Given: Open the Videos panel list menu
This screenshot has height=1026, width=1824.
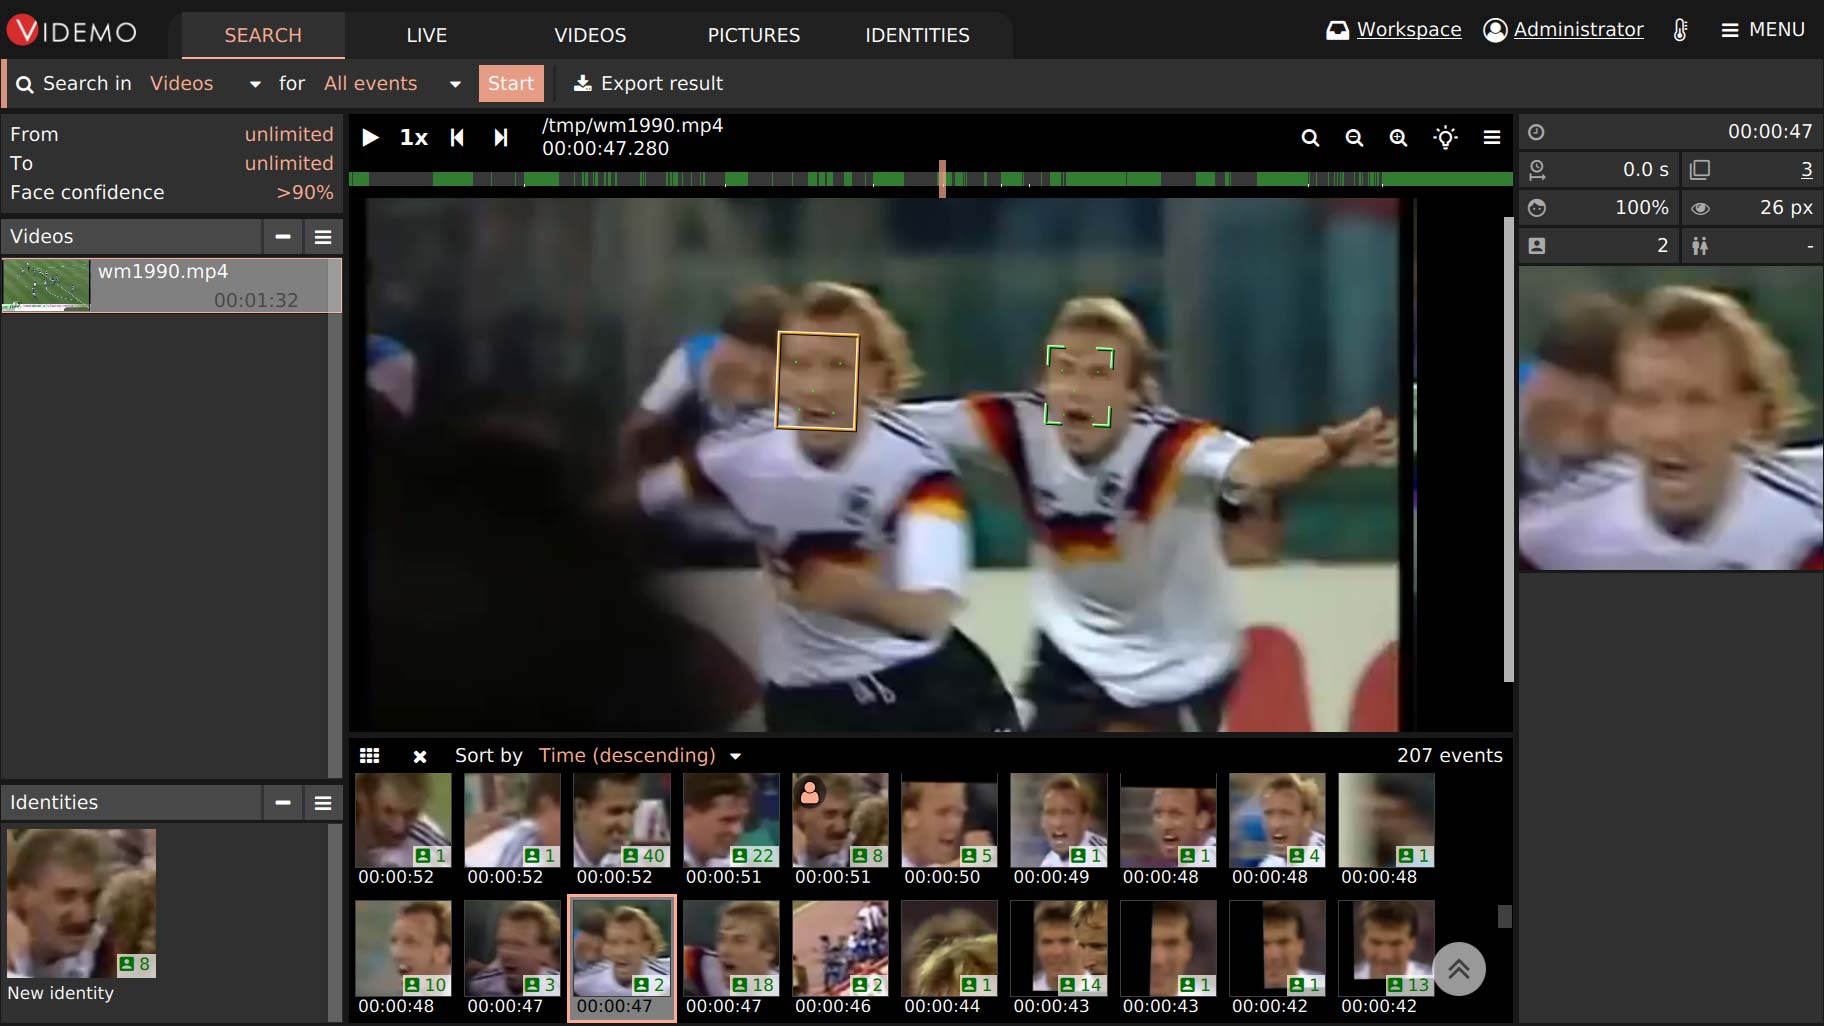Looking at the screenshot, I should (323, 237).
